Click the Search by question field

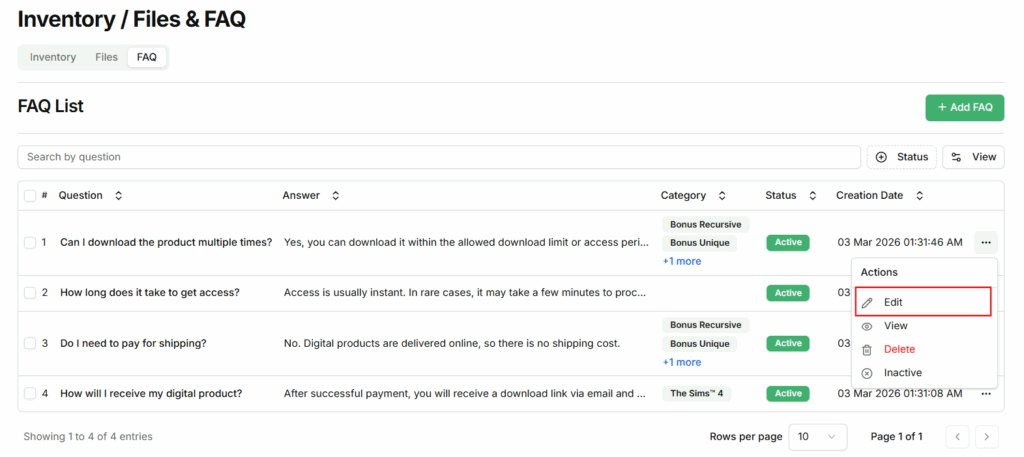tap(438, 157)
